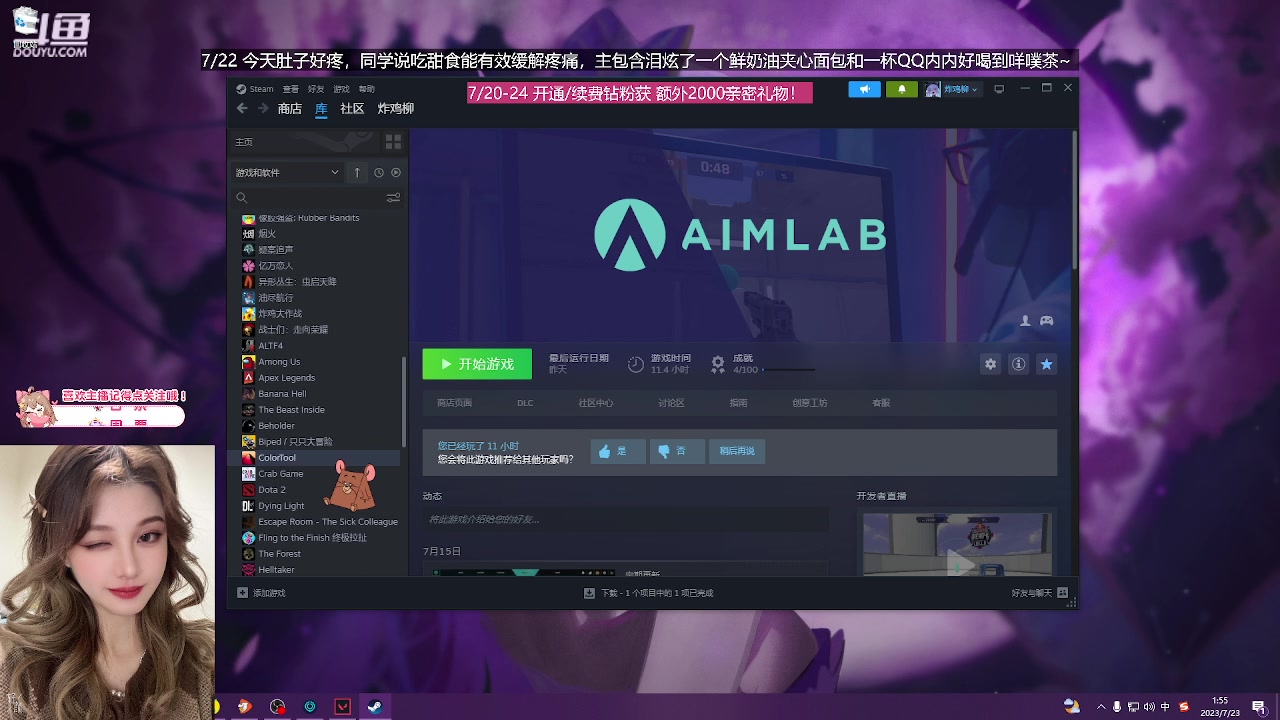The width and height of the screenshot is (1280, 720).
Task: Open the 查看 menu
Action: [x=290, y=89]
